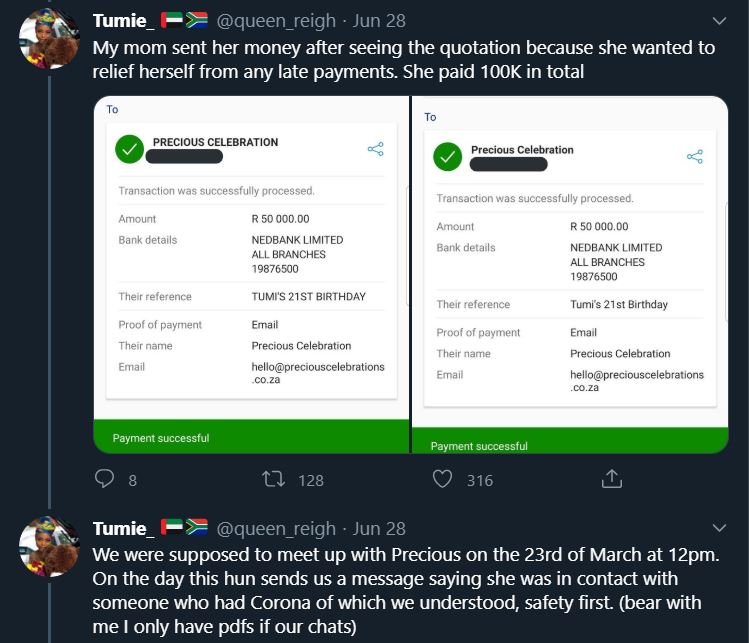The height and width of the screenshot is (643, 749).
Task: Open the second tweet's chevron options menu
Action: 719,528
